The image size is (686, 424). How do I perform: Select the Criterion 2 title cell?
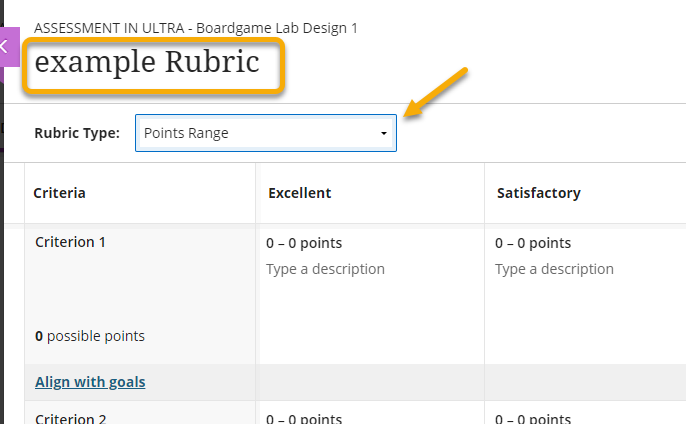pos(70,417)
